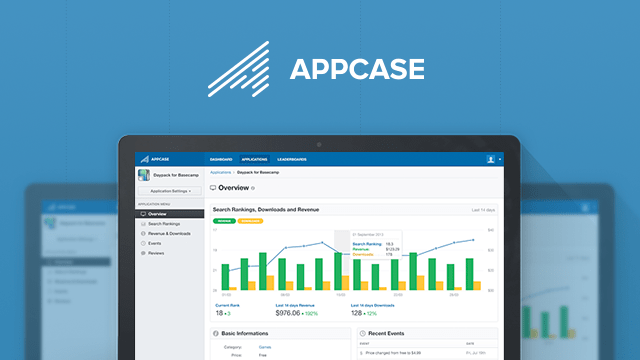Image resolution: width=640 pixels, height=360 pixels.
Task: Toggle the yellow Downloads series pill
Action: click(250, 221)
